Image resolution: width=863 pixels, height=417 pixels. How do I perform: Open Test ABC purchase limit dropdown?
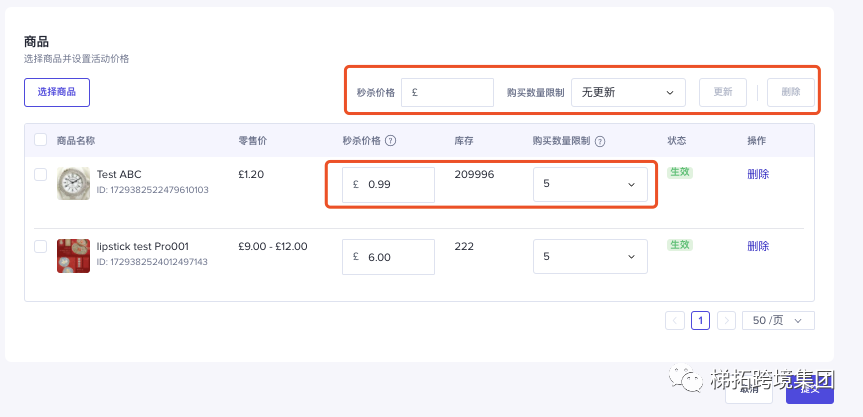coord(590,184)
